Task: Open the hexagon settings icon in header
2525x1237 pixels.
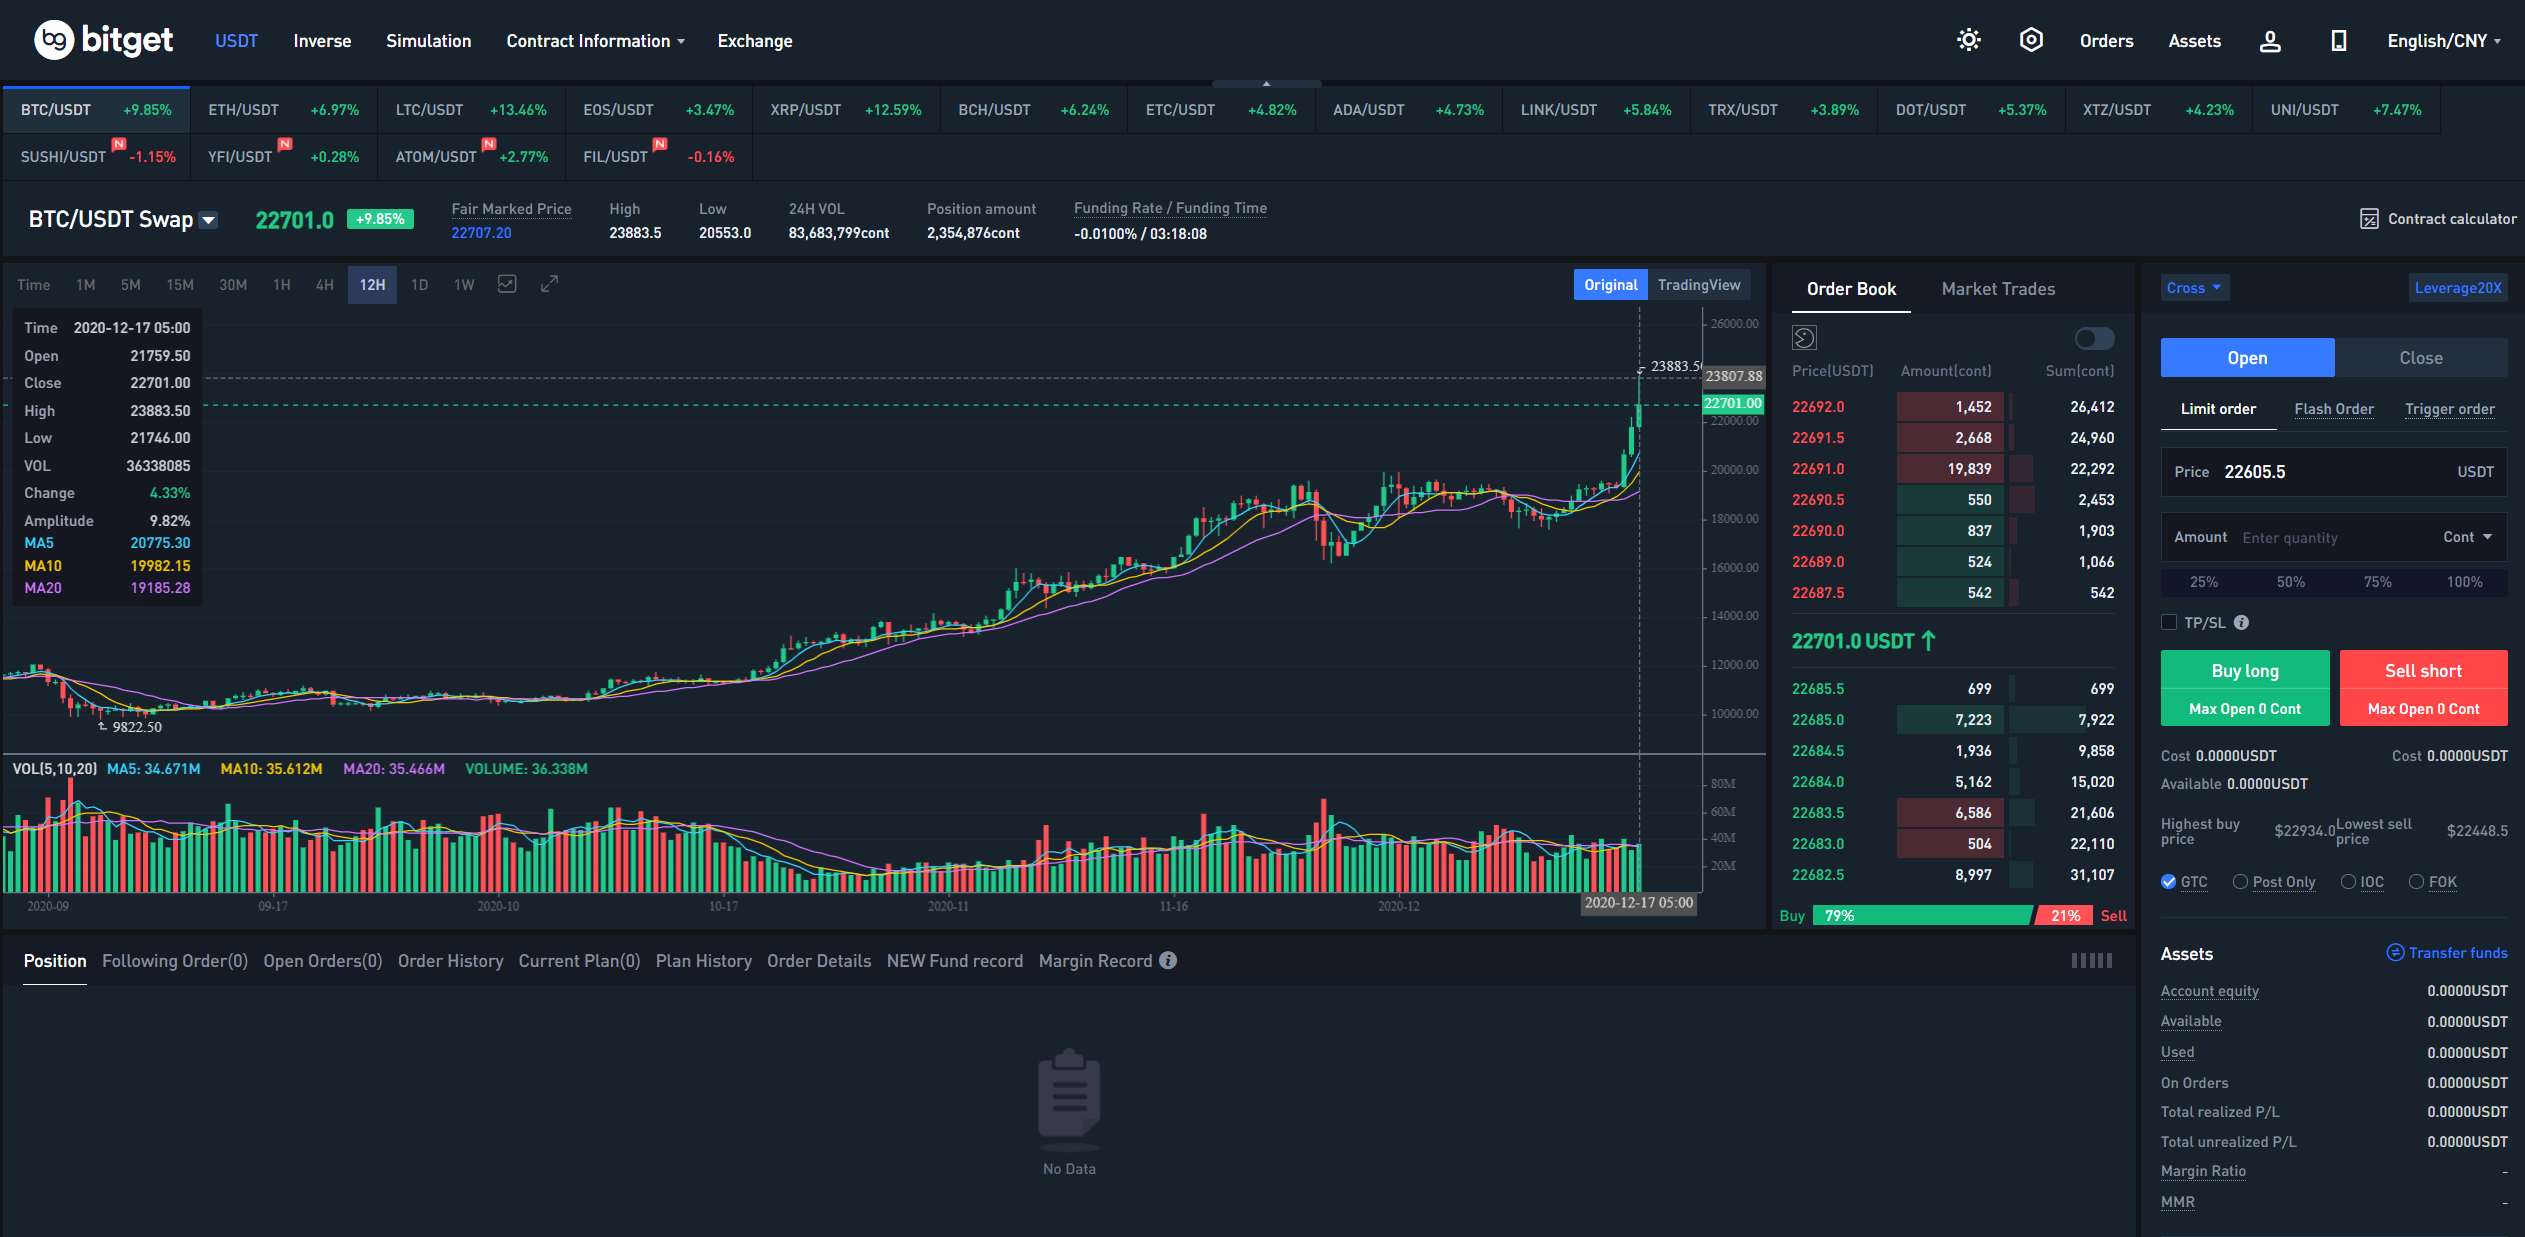Action: tap(2030, 40)
